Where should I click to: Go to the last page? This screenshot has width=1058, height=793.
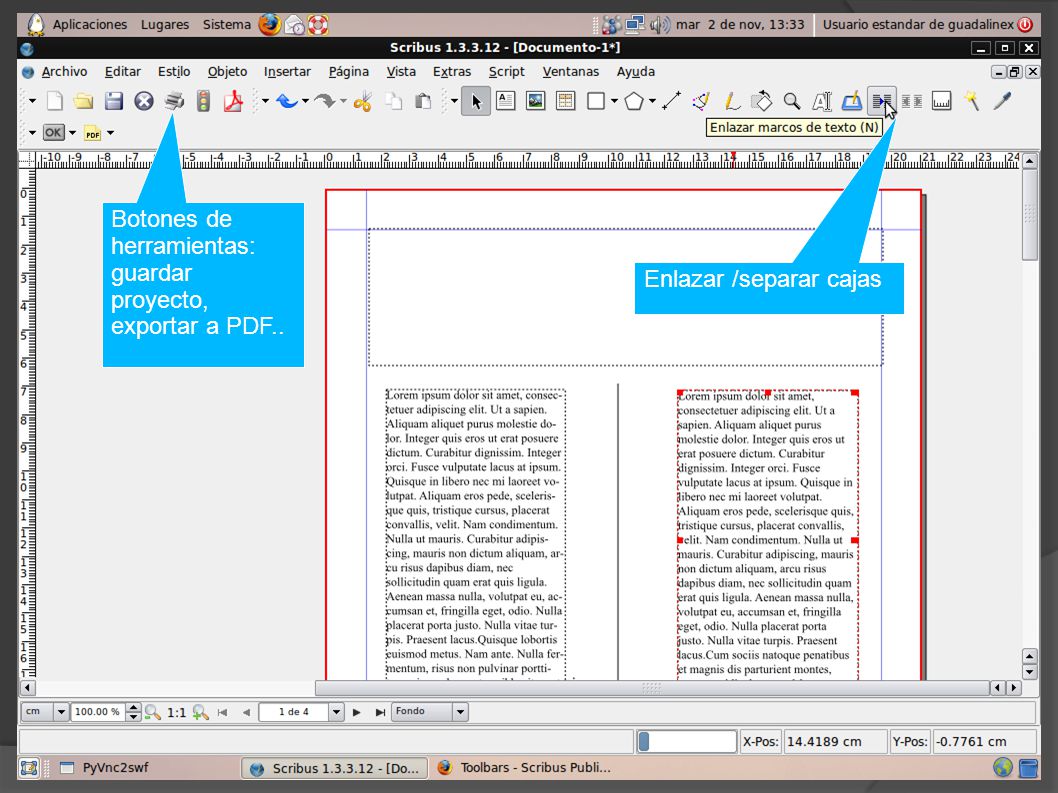click(x=380, y=712)
